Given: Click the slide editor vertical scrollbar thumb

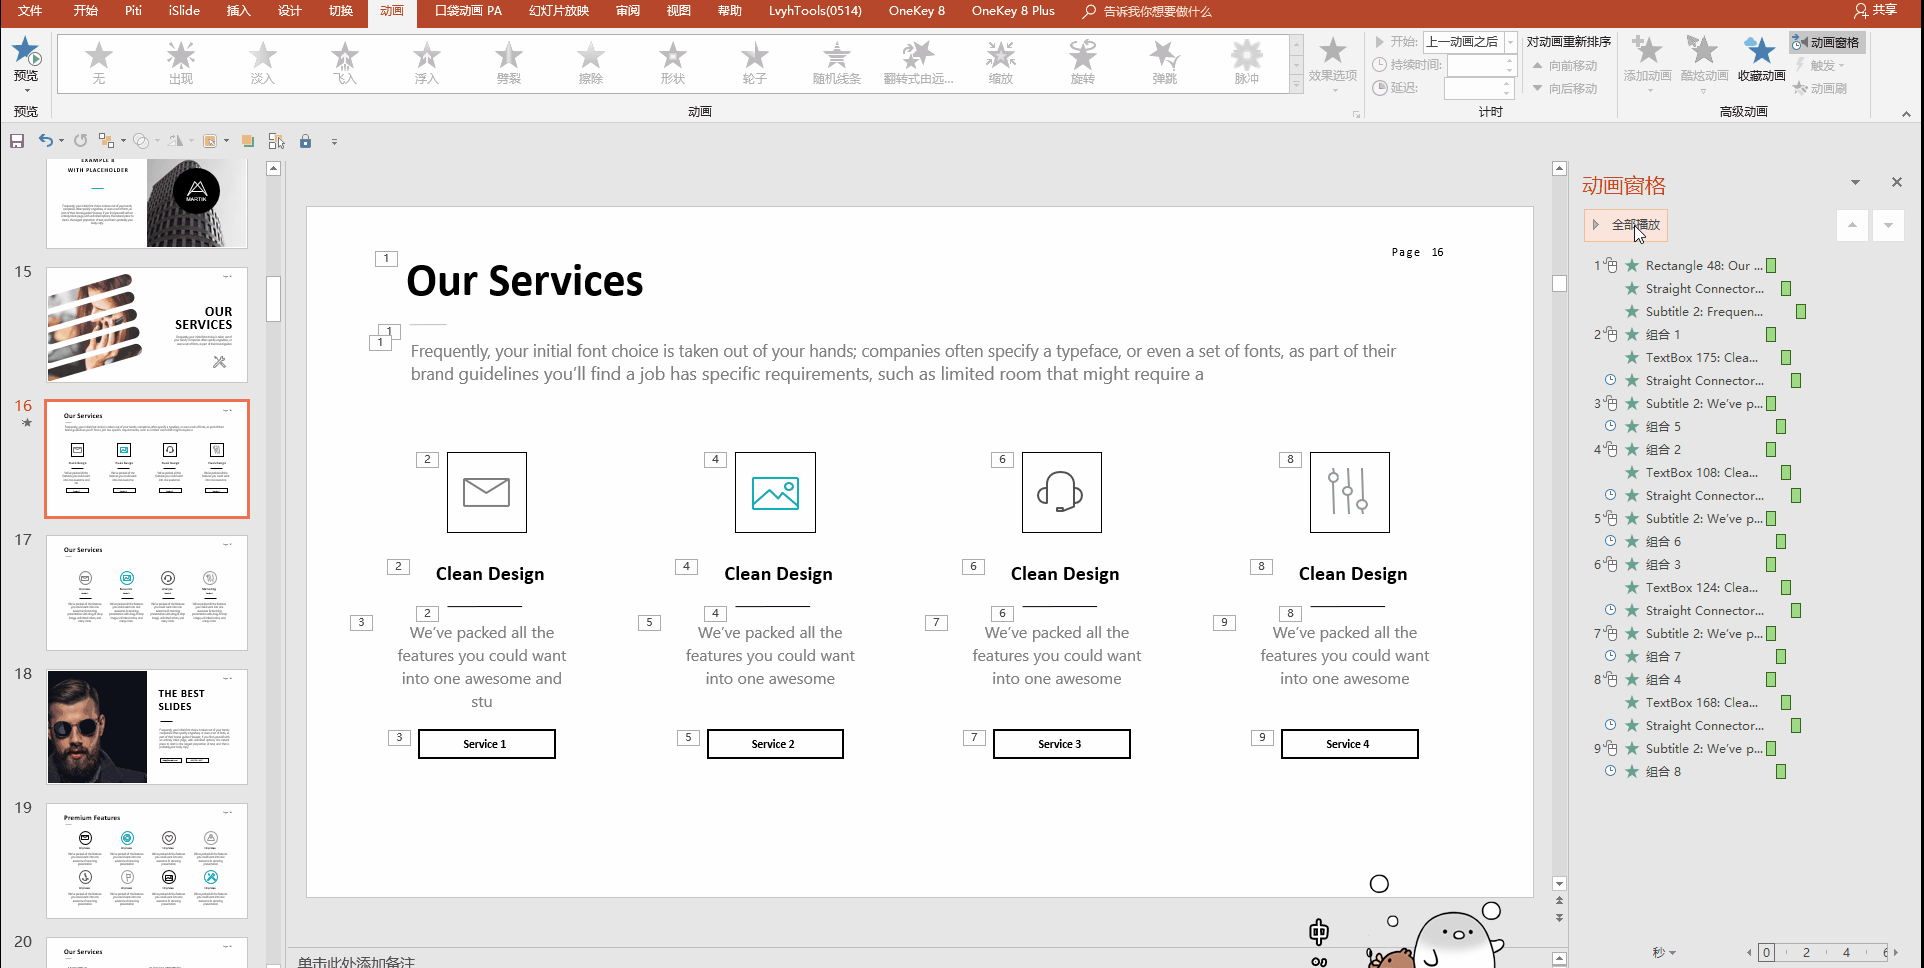Looking at the screenshot, I should click(x=1559, y=284).
